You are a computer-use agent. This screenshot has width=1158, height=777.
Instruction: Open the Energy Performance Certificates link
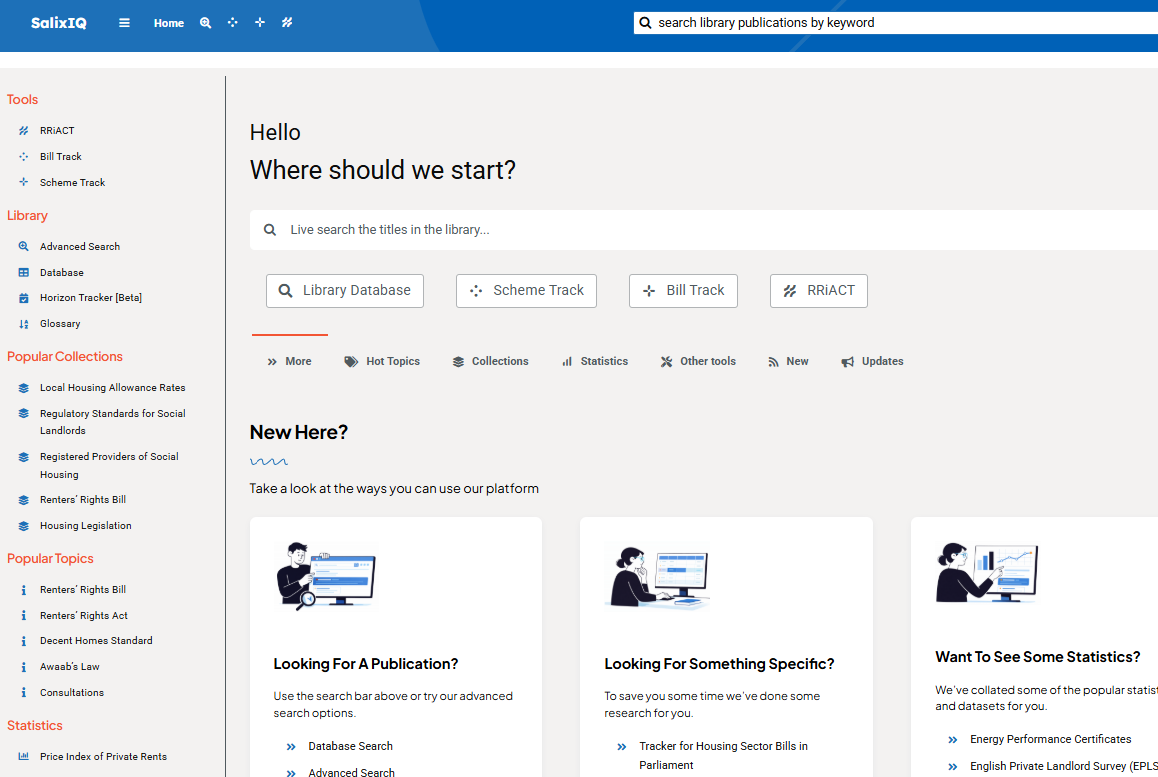point(1050,740)
